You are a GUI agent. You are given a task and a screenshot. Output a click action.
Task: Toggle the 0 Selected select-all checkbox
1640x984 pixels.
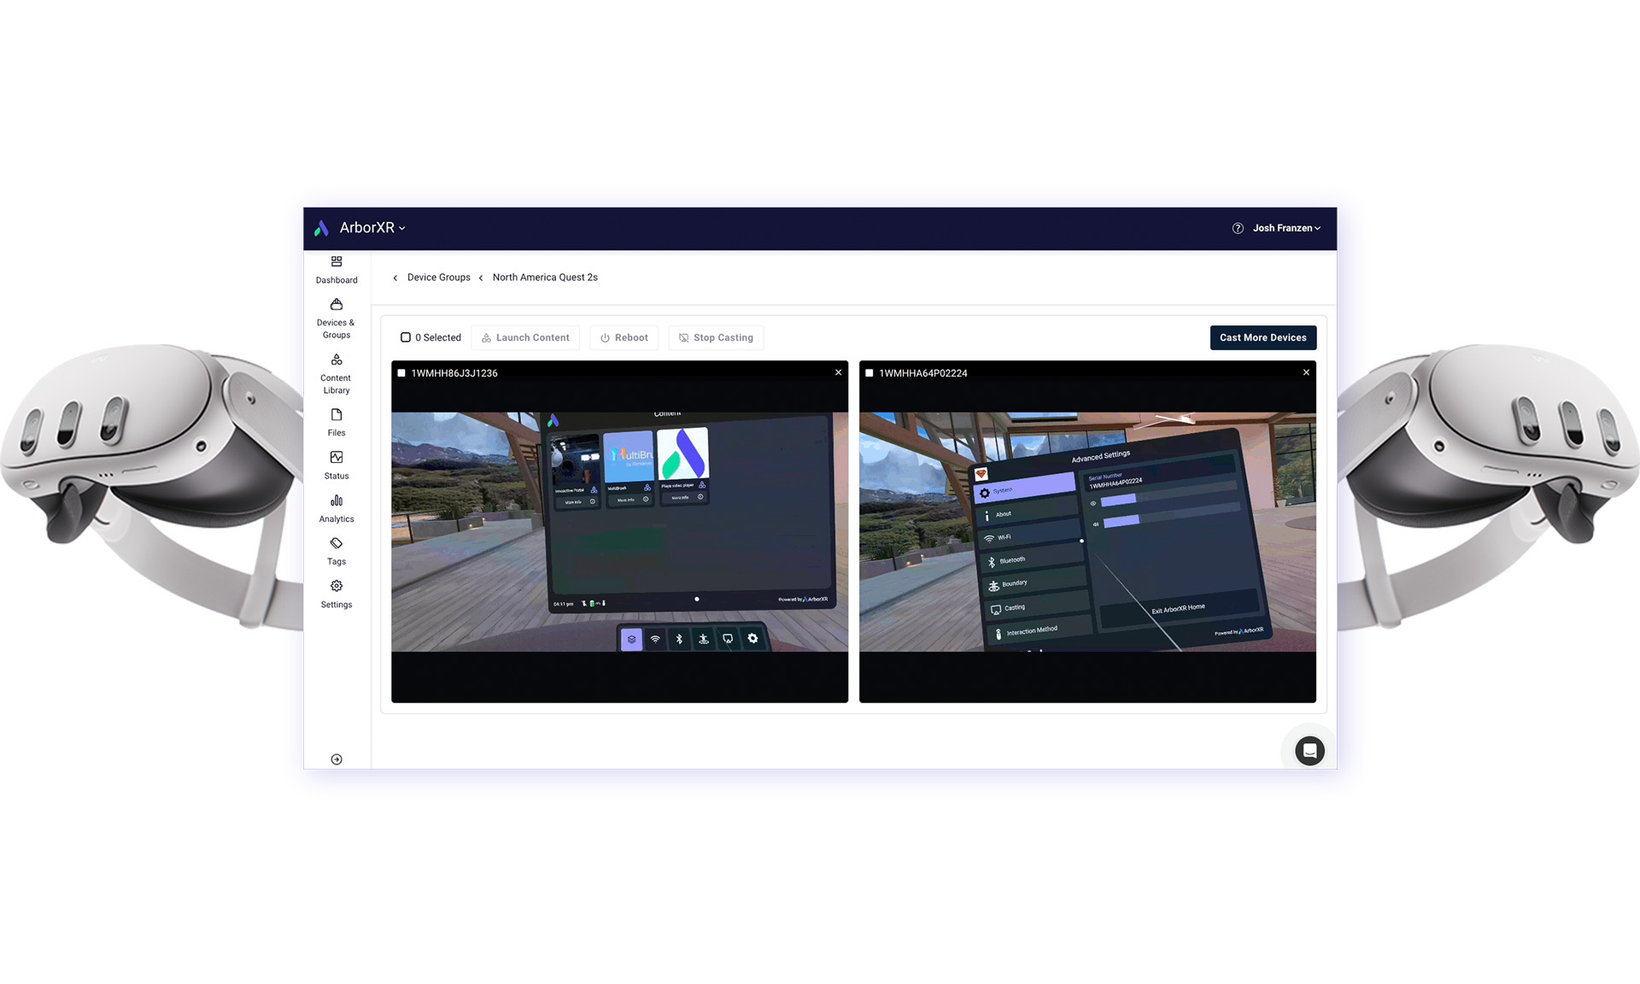coord(405,337)
